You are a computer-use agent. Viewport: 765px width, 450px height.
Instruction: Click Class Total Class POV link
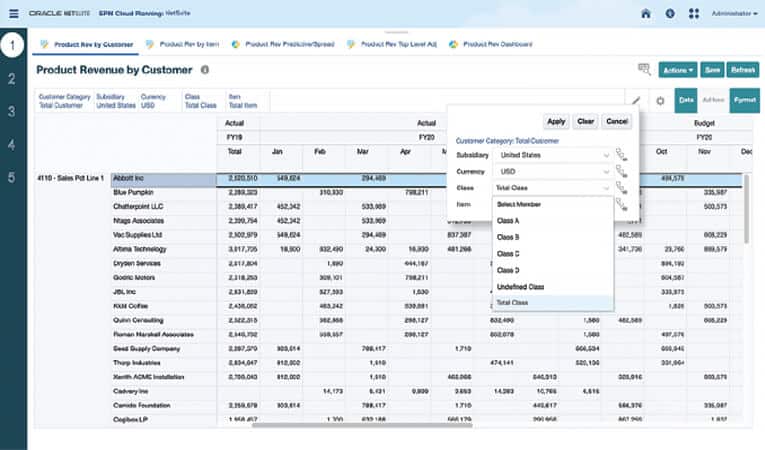click(x=201, y=101)
